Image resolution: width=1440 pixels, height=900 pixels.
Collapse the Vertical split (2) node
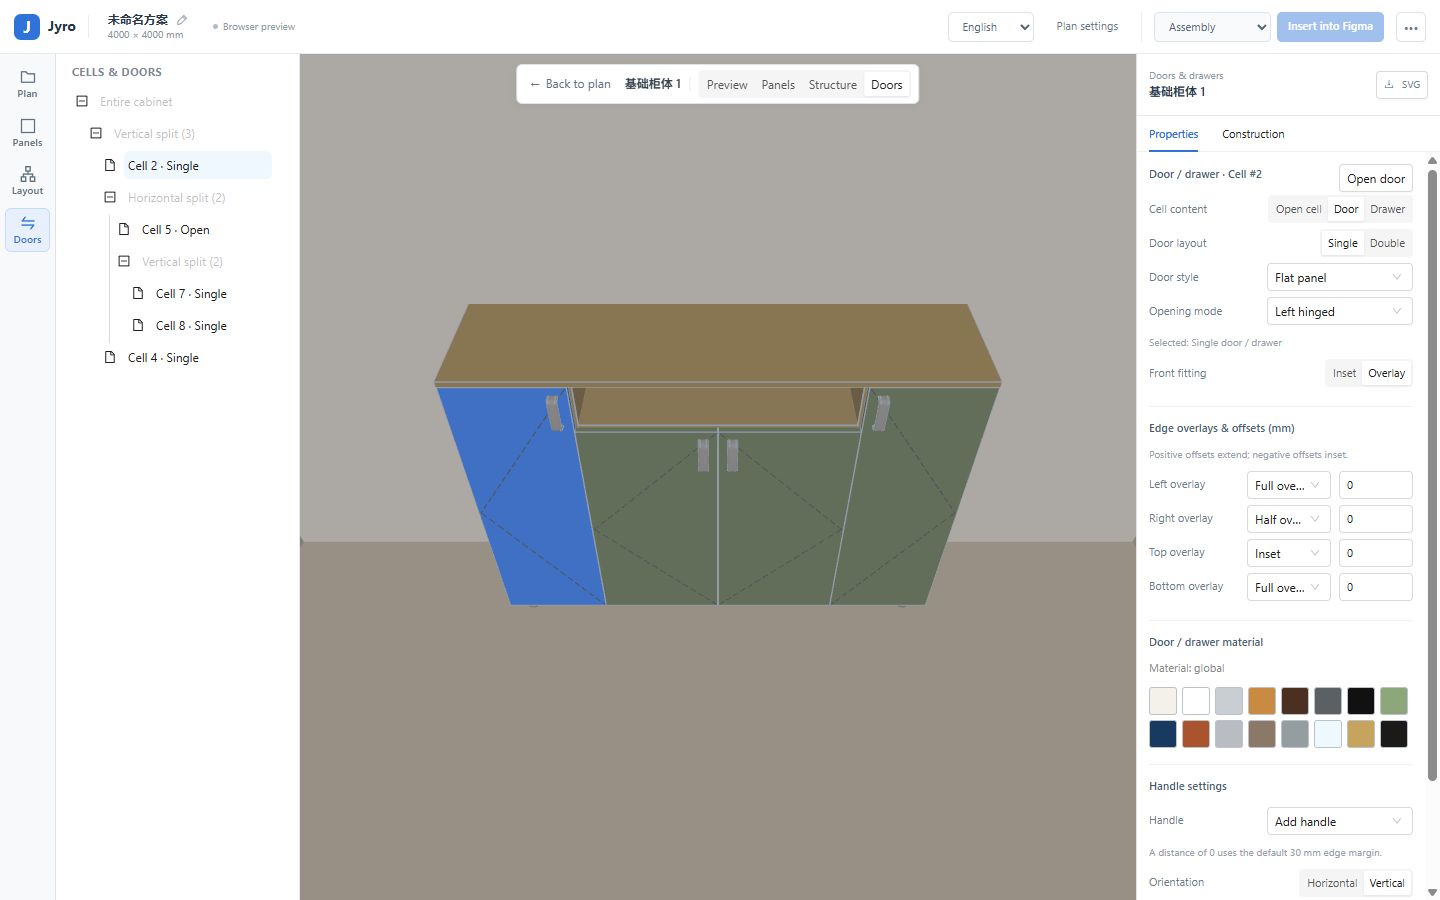[124, 262]
